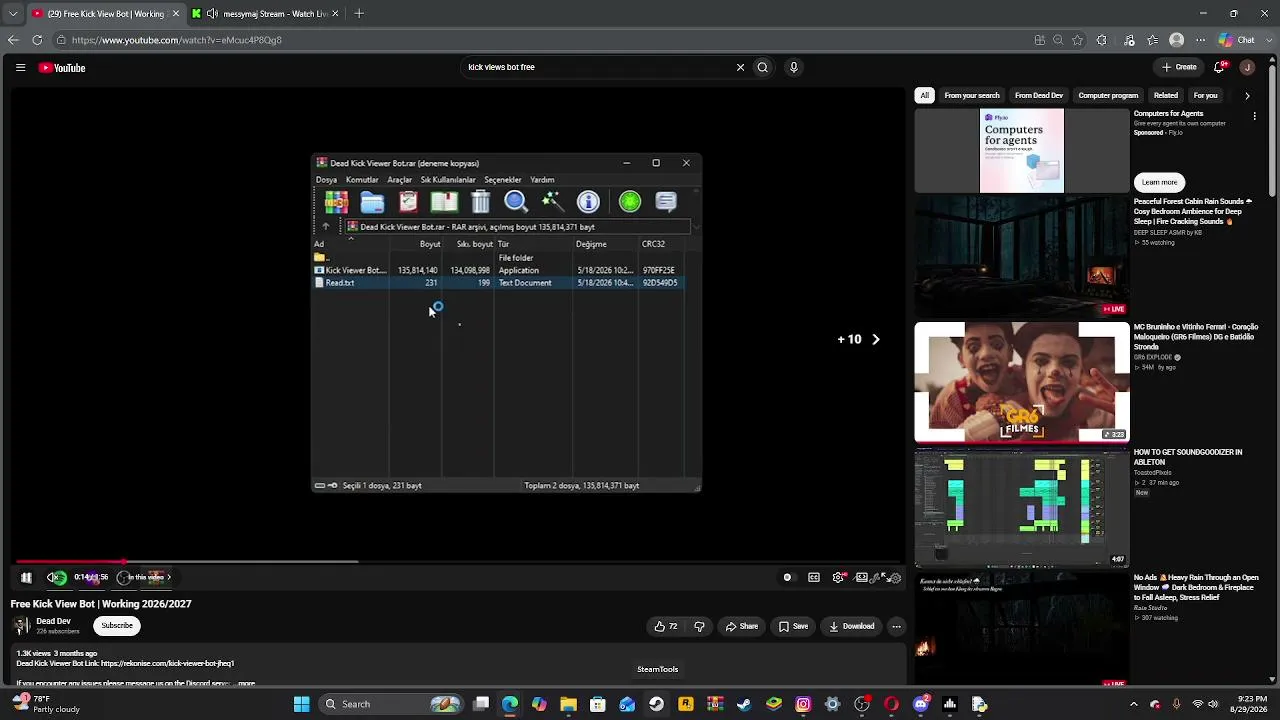The width and height of the screenshot is (1280, 720).
Task: Show more filter chips with right arrow
Action: point(1247,95)
